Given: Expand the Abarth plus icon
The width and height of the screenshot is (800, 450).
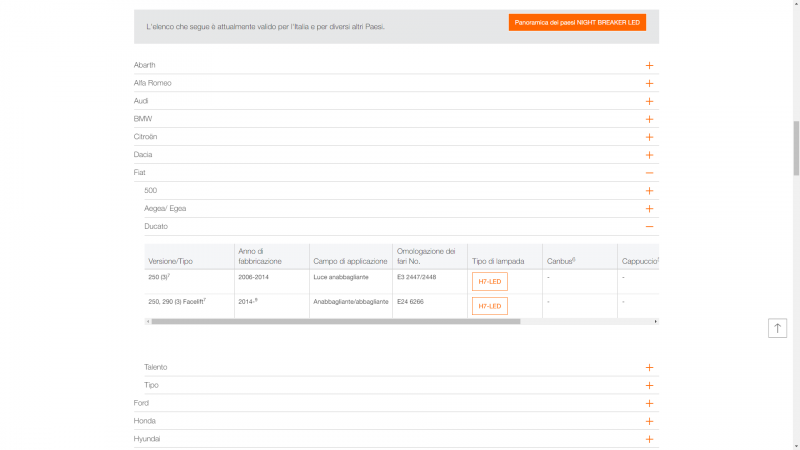Looking at the screenshot, I should pyautogui.click(x=649, y=65).
